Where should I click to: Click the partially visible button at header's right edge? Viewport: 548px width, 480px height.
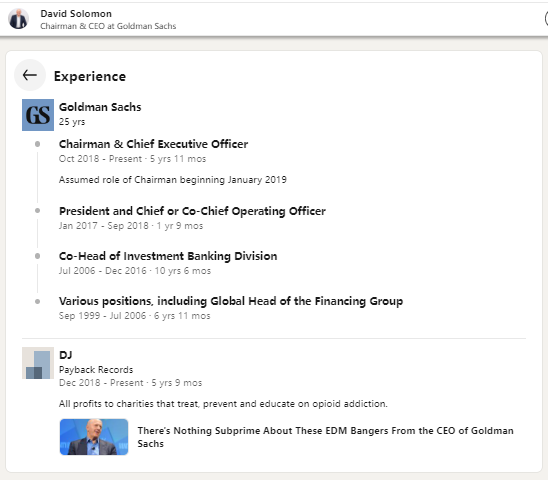tap(546, 19)
